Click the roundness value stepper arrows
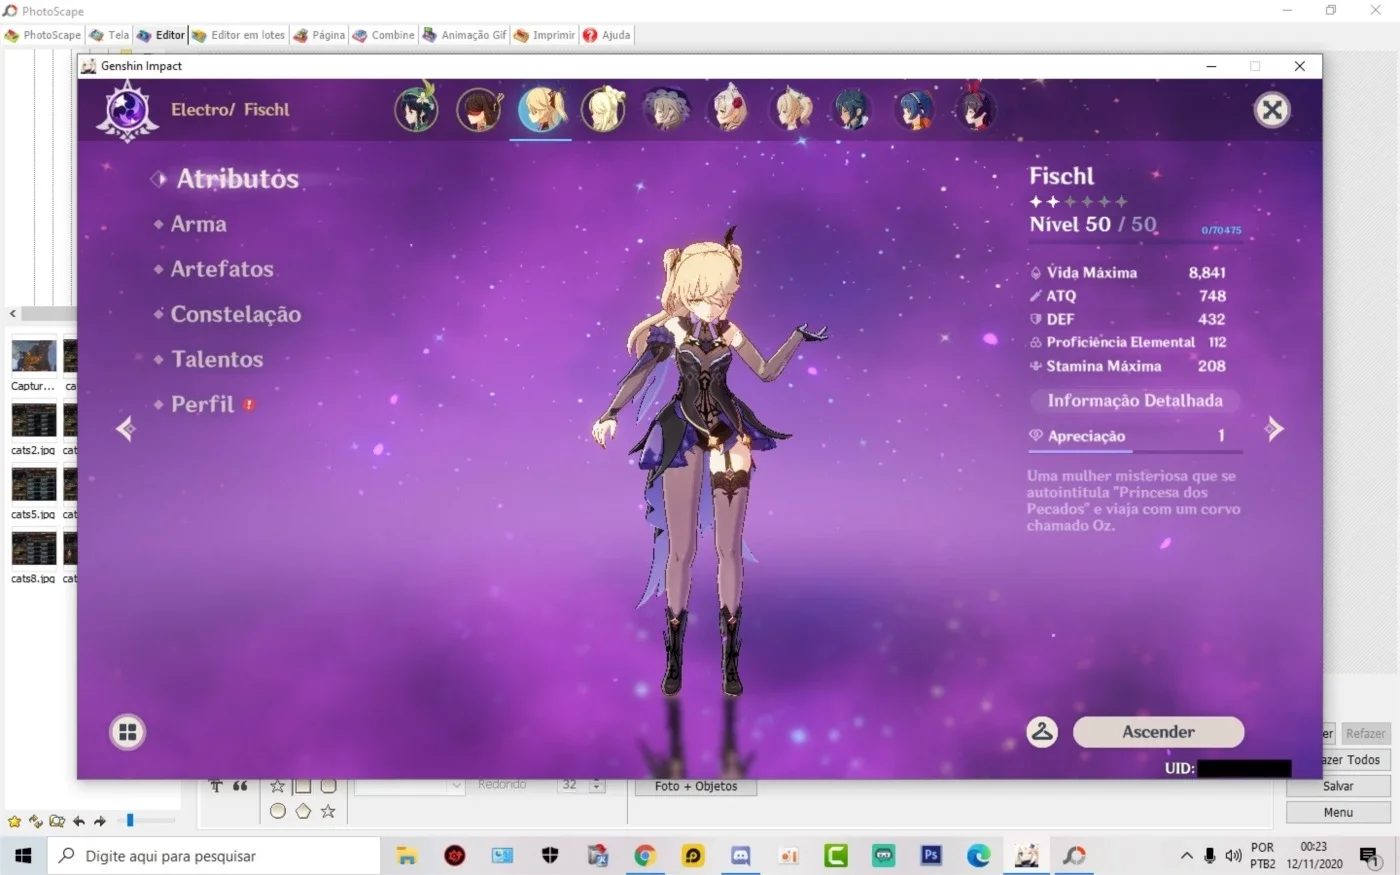 click(x=597, y=785)
